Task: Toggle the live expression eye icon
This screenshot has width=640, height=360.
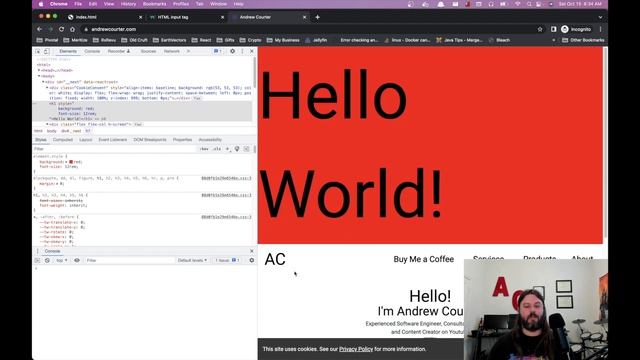Action: coord(77,260)
